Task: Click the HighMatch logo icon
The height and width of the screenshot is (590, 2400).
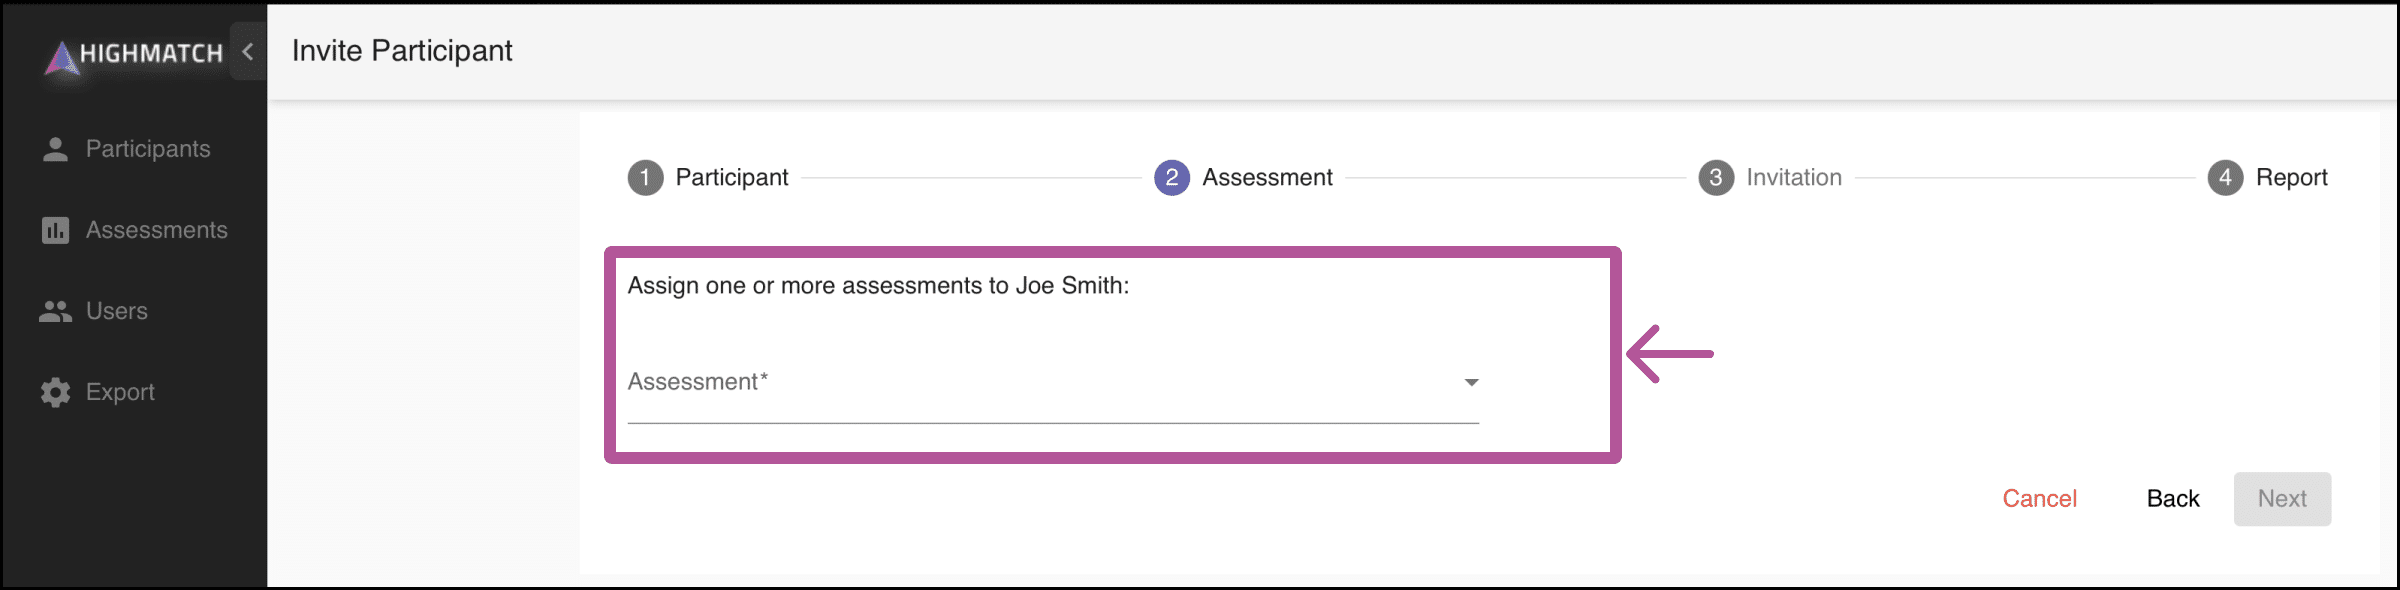Action: 61,57
